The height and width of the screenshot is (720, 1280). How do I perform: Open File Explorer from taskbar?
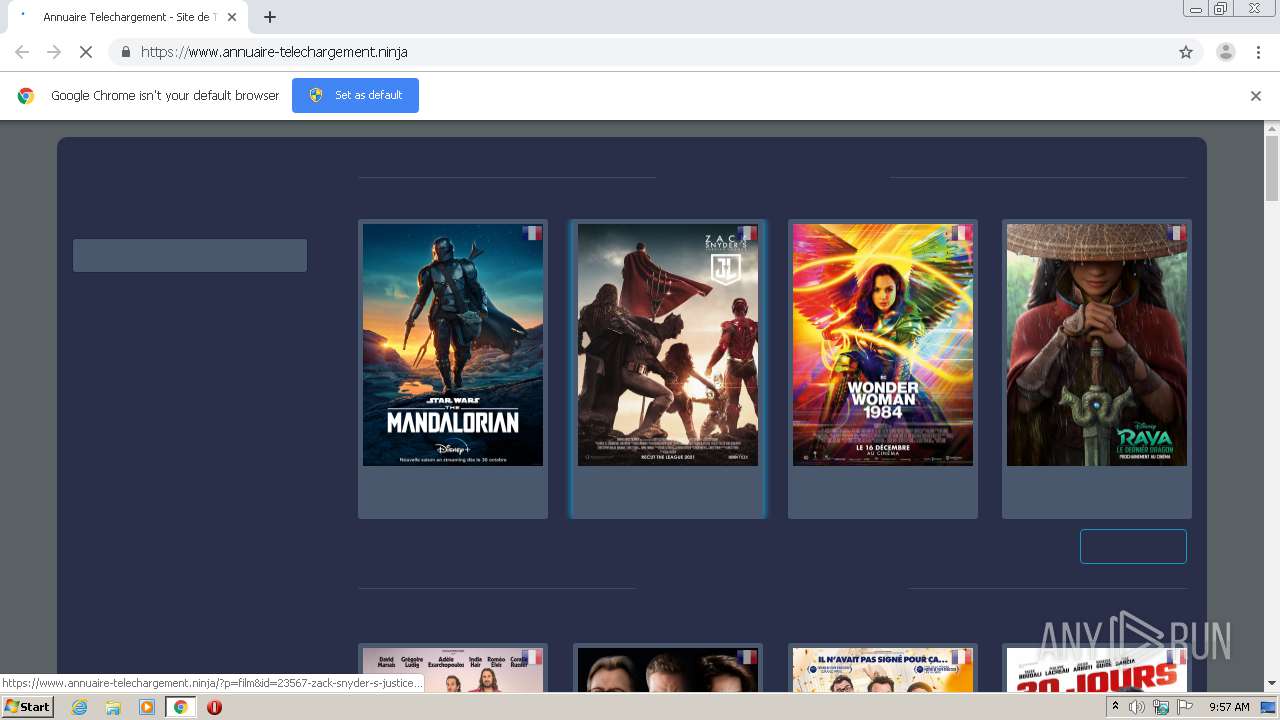pos(113,707)
